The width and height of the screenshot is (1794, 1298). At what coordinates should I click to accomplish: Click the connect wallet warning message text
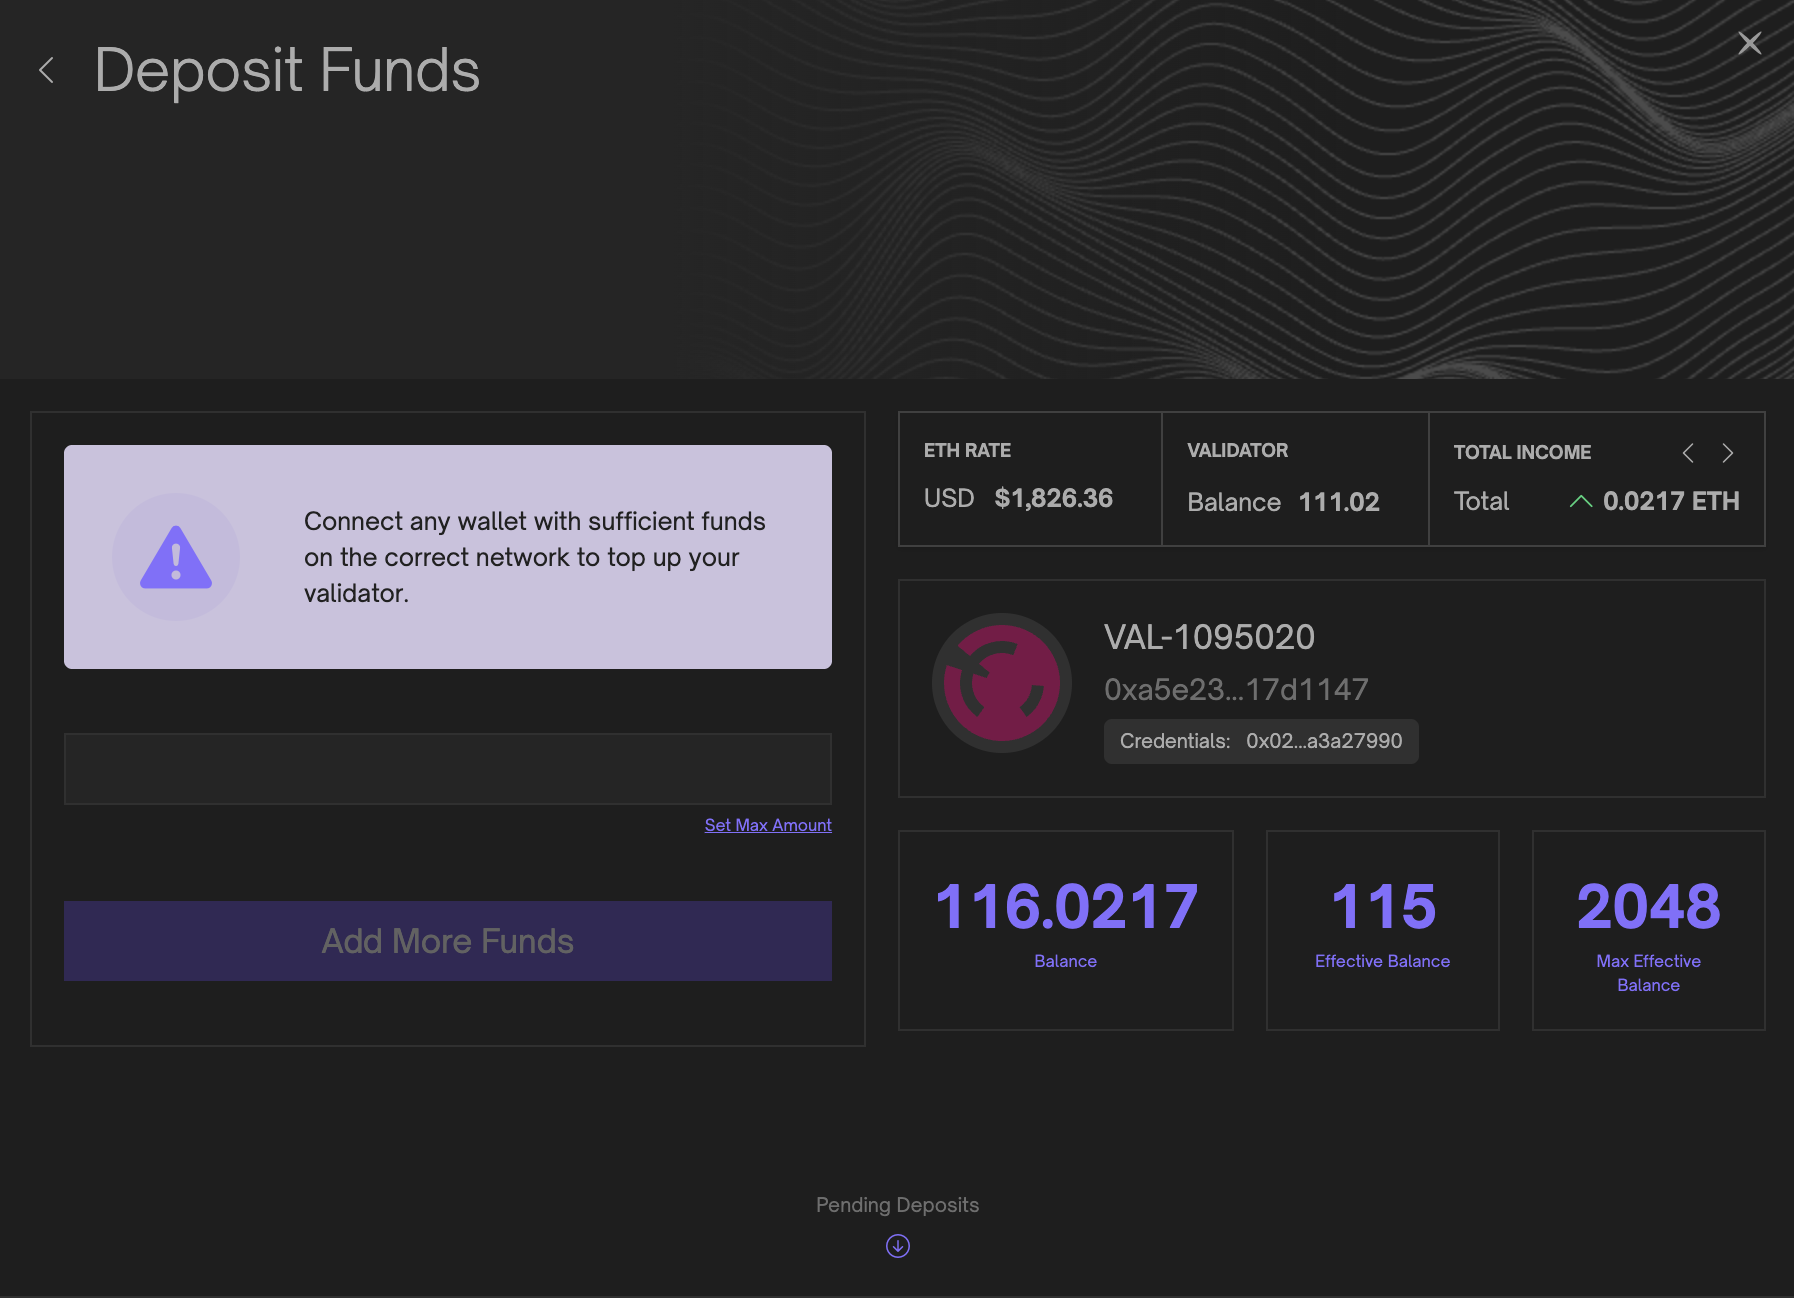[x=535, y=557]
